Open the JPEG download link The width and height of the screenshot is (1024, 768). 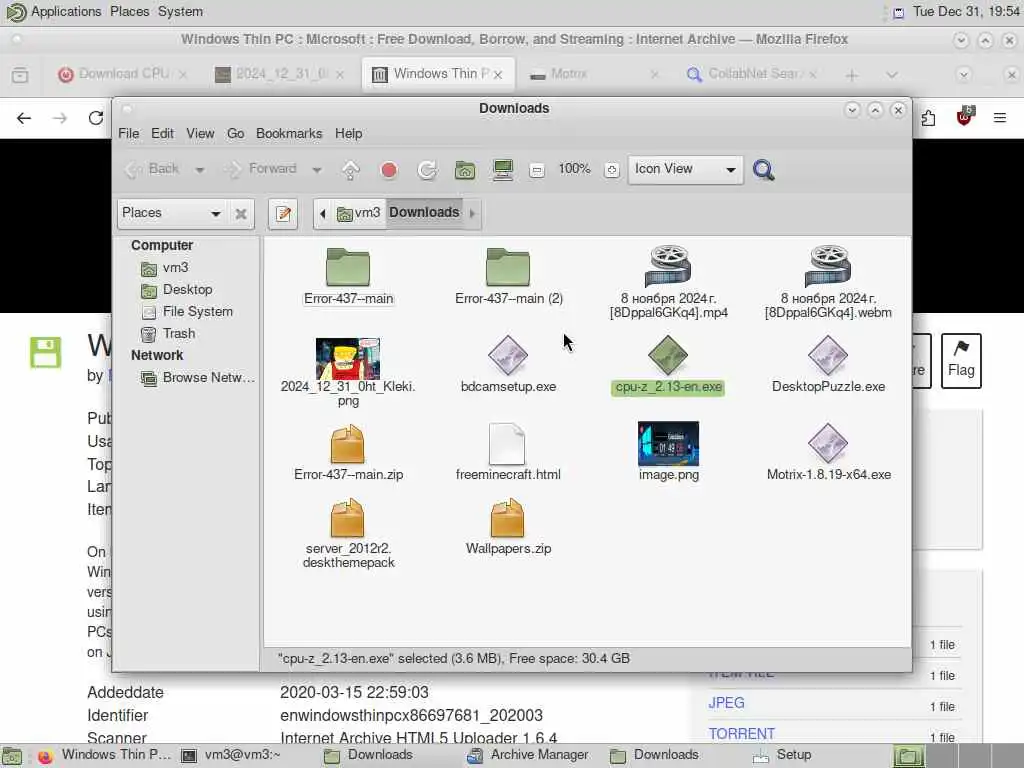tap(726, 703)
